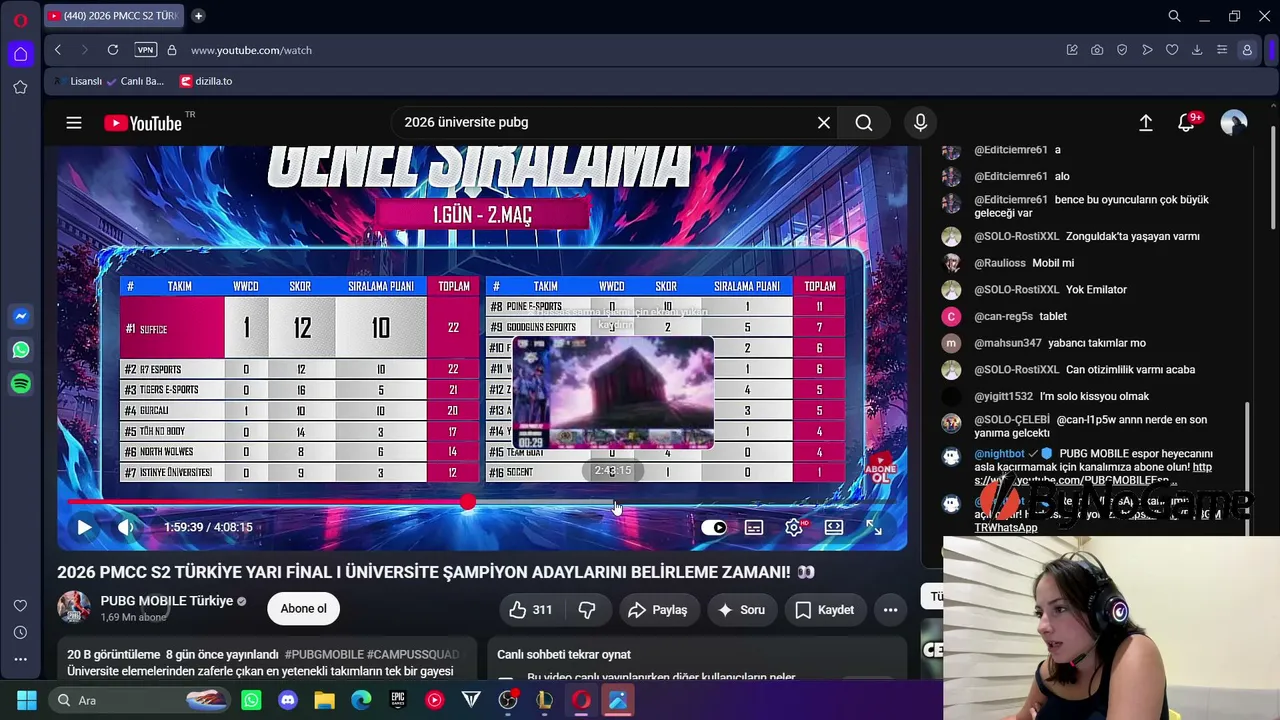The width and height of the screenshot is (1280, 720).
Task: Search tabs with the magnifier icon
Action: click(1175, 16)
